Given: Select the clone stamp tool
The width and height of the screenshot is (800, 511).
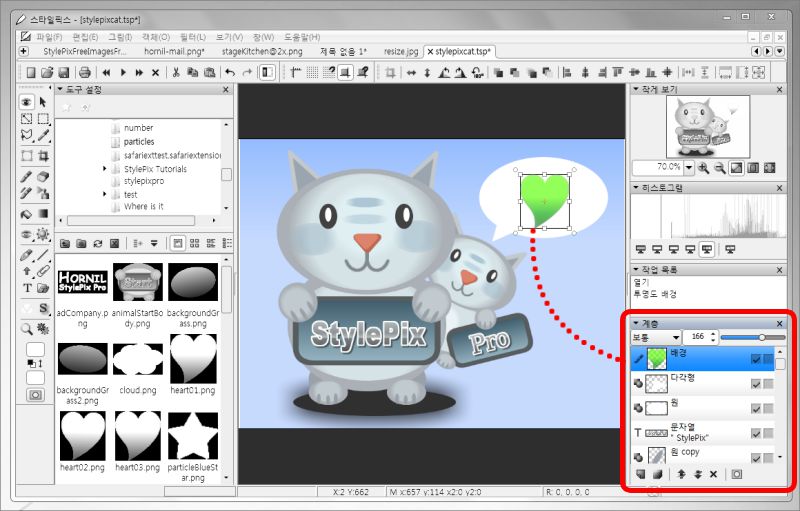Looking at the screenshot, I should pos(43,193).
